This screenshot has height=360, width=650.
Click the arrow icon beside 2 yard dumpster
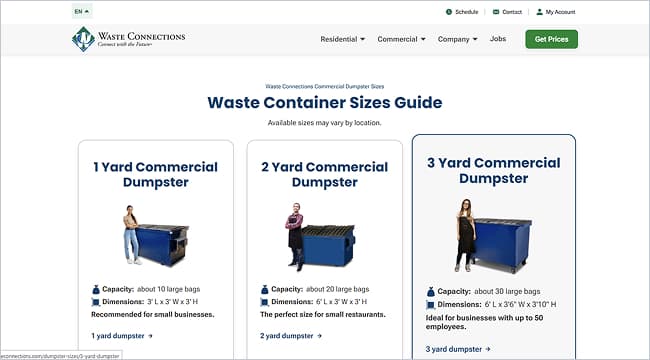point(319,336)
